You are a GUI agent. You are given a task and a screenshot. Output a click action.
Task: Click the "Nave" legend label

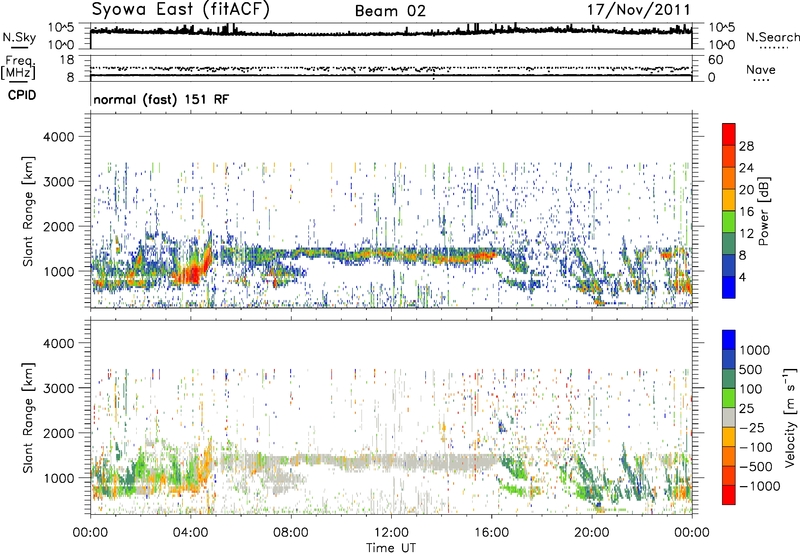tap(761, 69)
